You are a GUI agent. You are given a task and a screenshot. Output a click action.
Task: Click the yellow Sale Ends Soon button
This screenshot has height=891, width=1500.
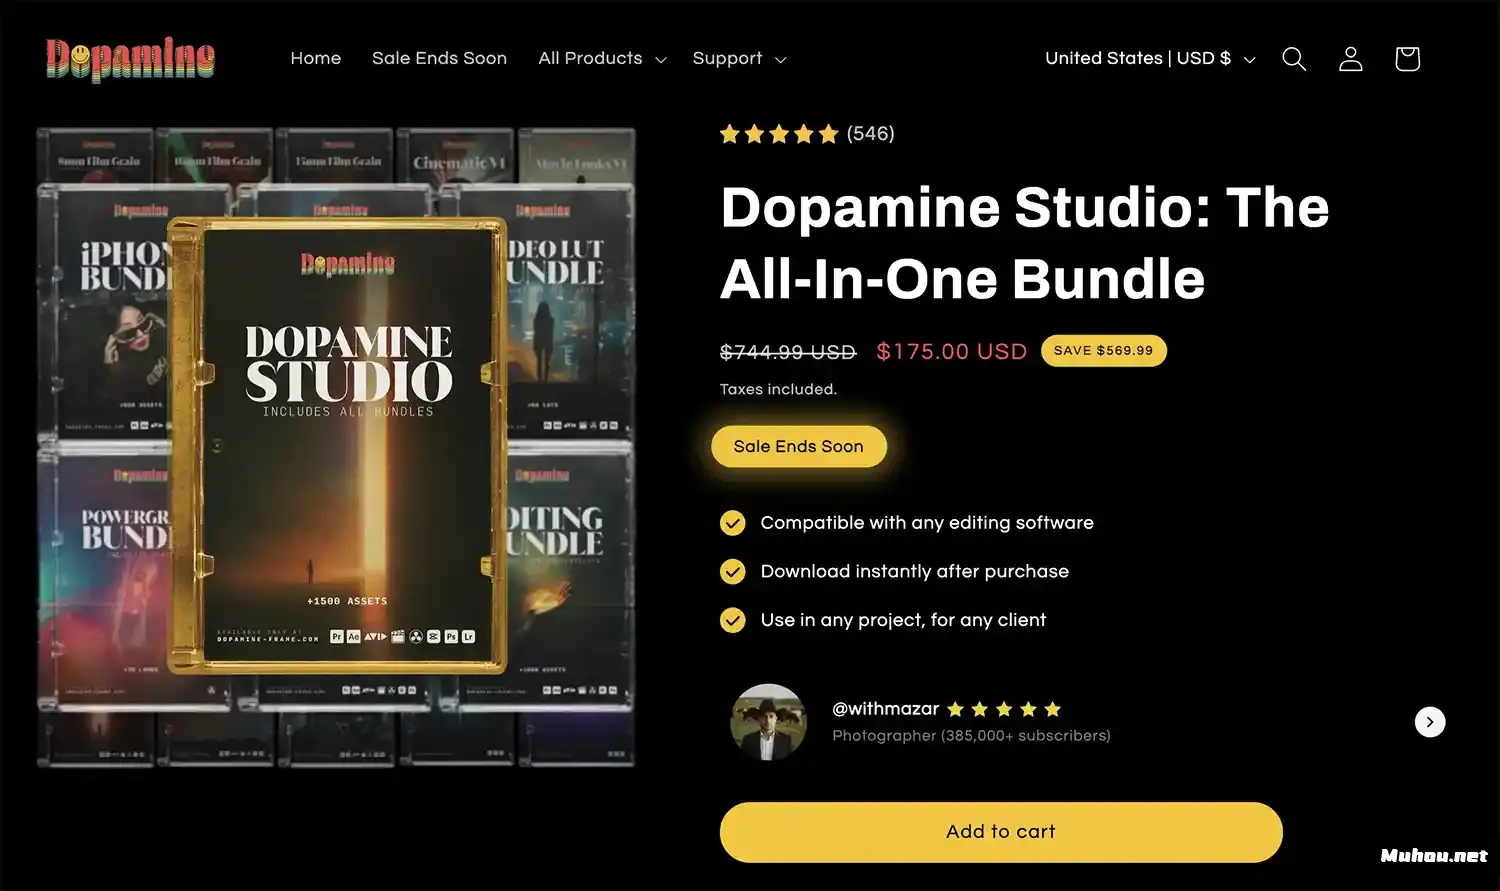point(799,446)
